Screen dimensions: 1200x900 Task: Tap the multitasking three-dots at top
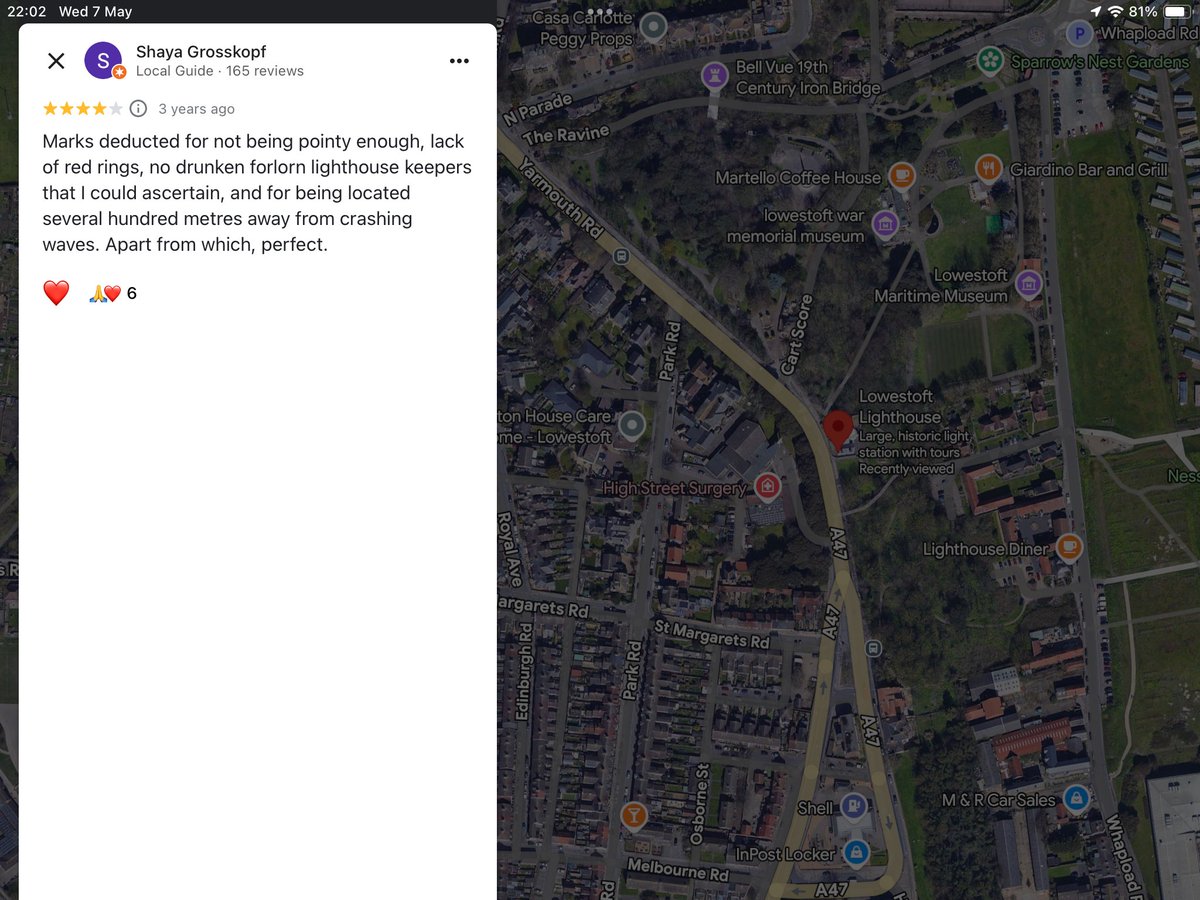(600, 11)
